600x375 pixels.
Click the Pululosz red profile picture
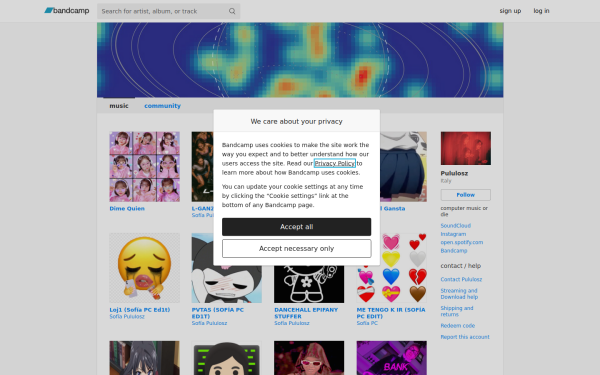pyautogui.click(x=465, y=148)
